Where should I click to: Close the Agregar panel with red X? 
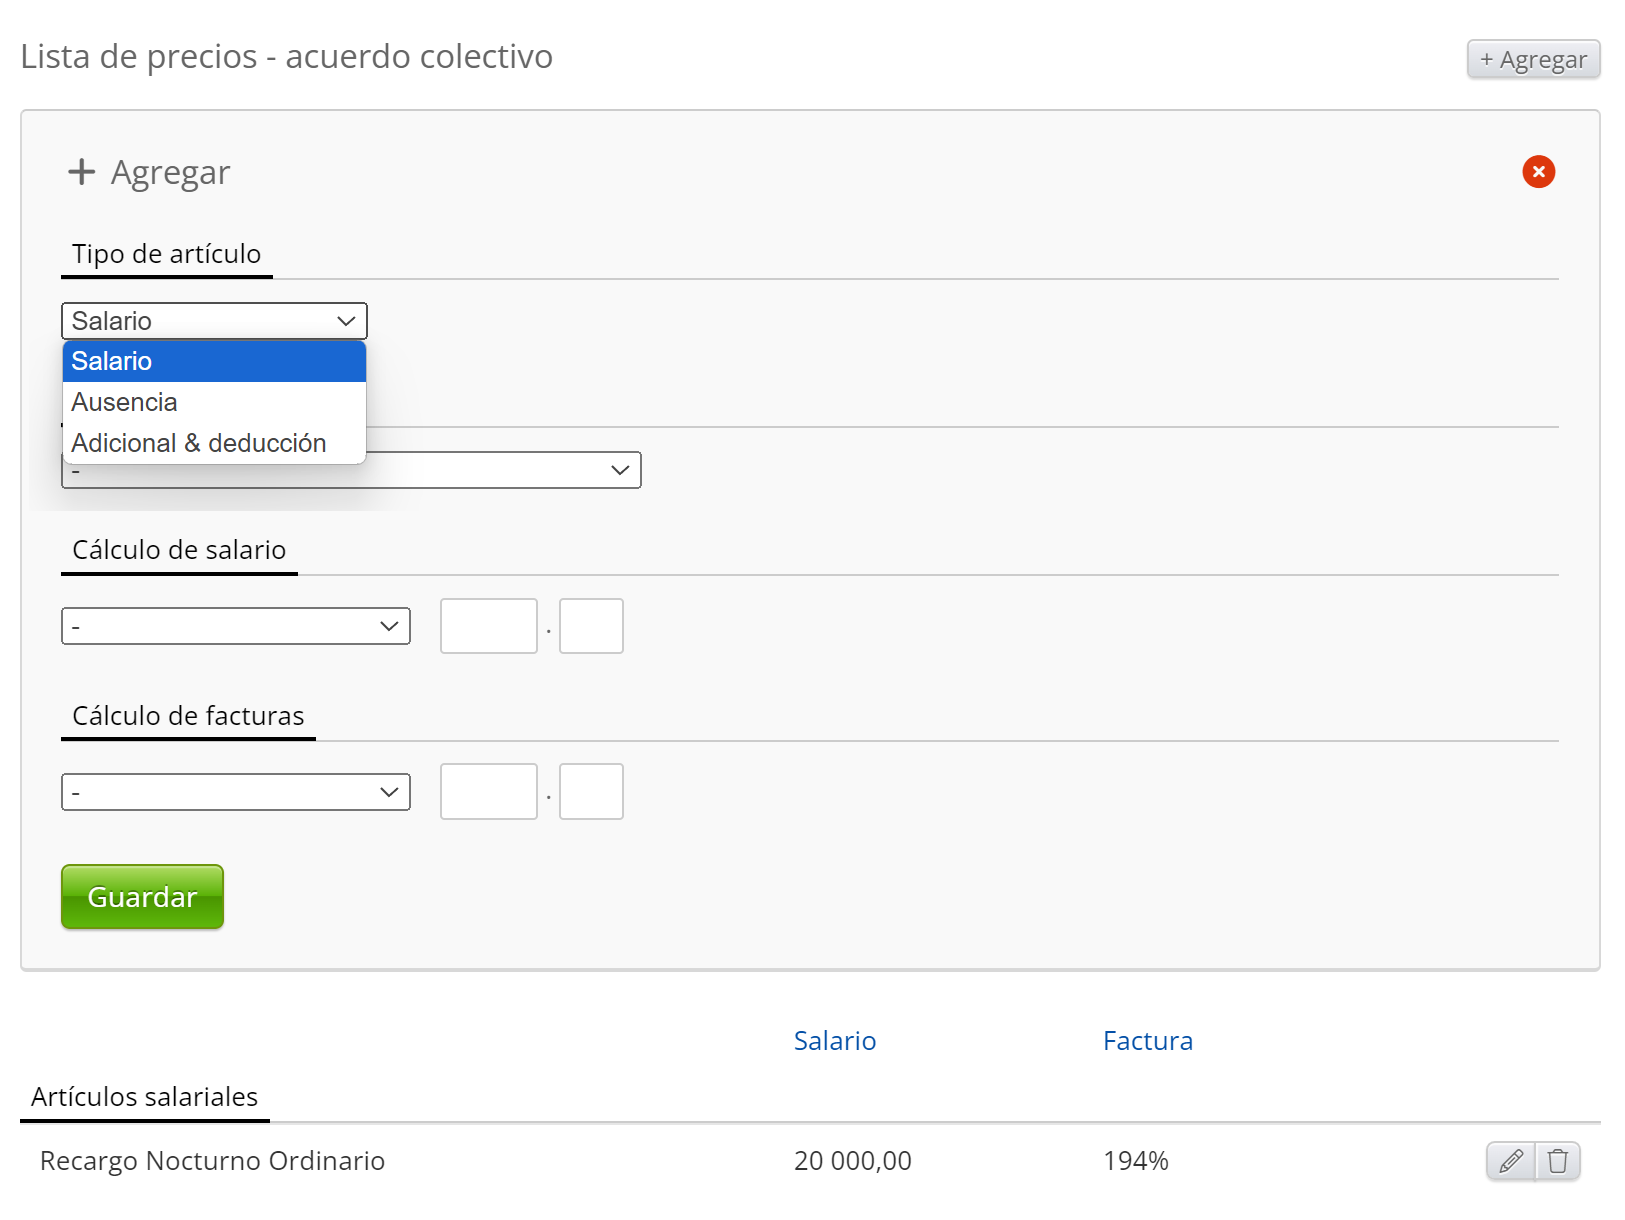1538,172
